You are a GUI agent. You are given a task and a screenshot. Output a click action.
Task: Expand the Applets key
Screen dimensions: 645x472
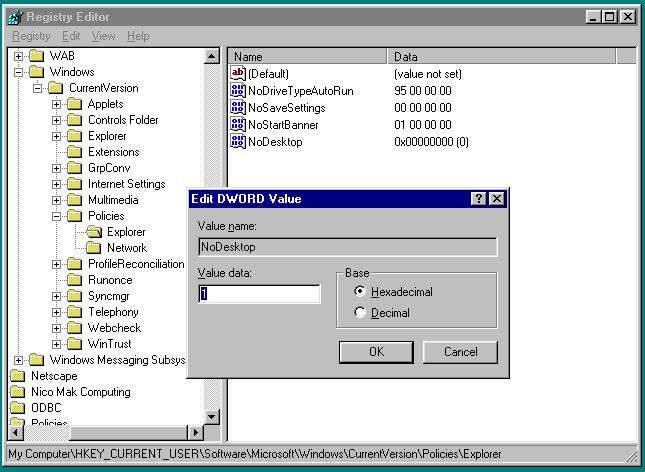coord(56,104)
